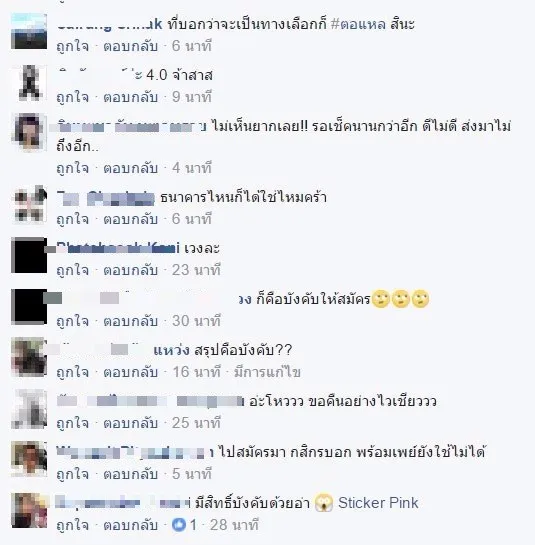Click the #ตอแหล hashtag link
This screenshot has height=545, width=535.
coord(358,24)
